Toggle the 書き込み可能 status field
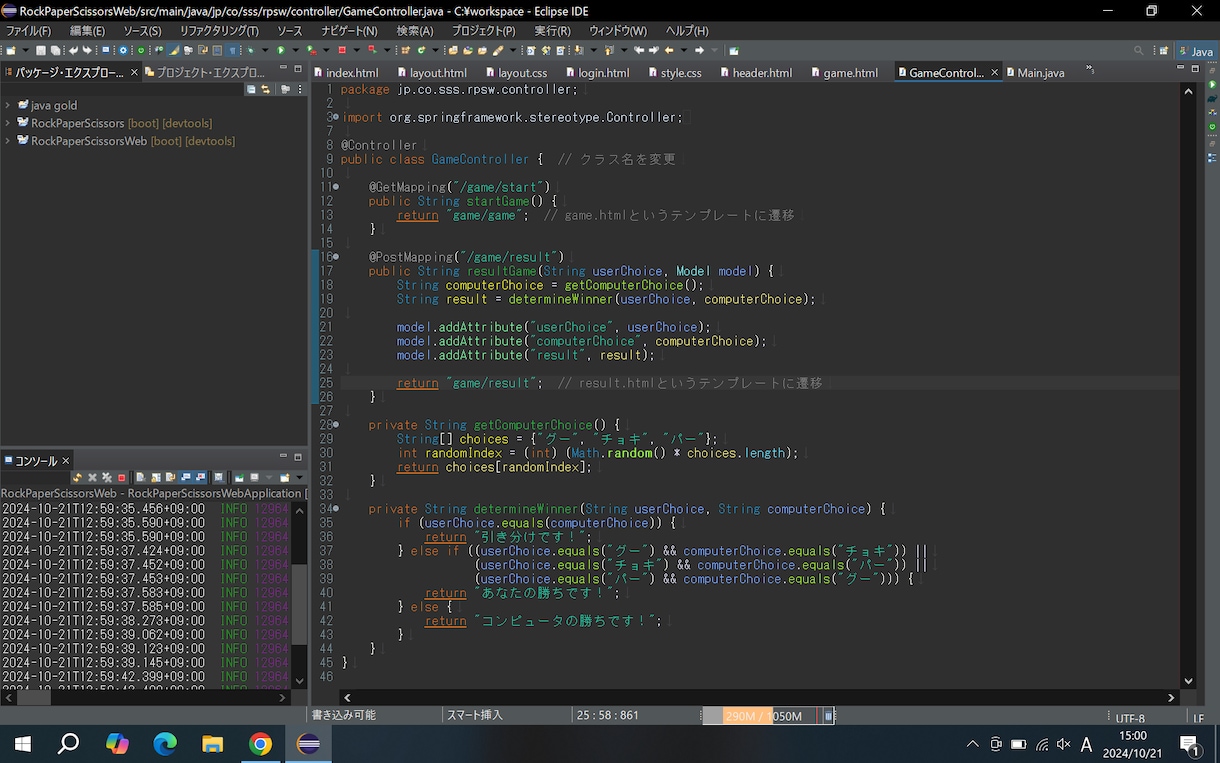 pyautogui.click(x=344, y=715)
